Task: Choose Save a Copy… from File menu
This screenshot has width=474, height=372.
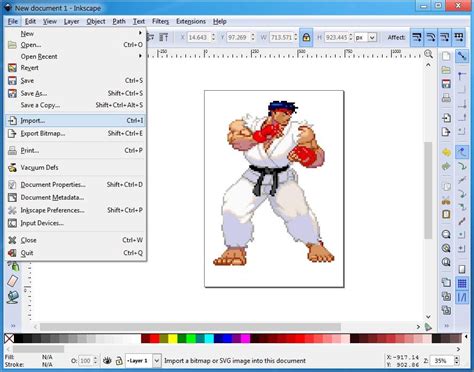Action: pos(76,105)
